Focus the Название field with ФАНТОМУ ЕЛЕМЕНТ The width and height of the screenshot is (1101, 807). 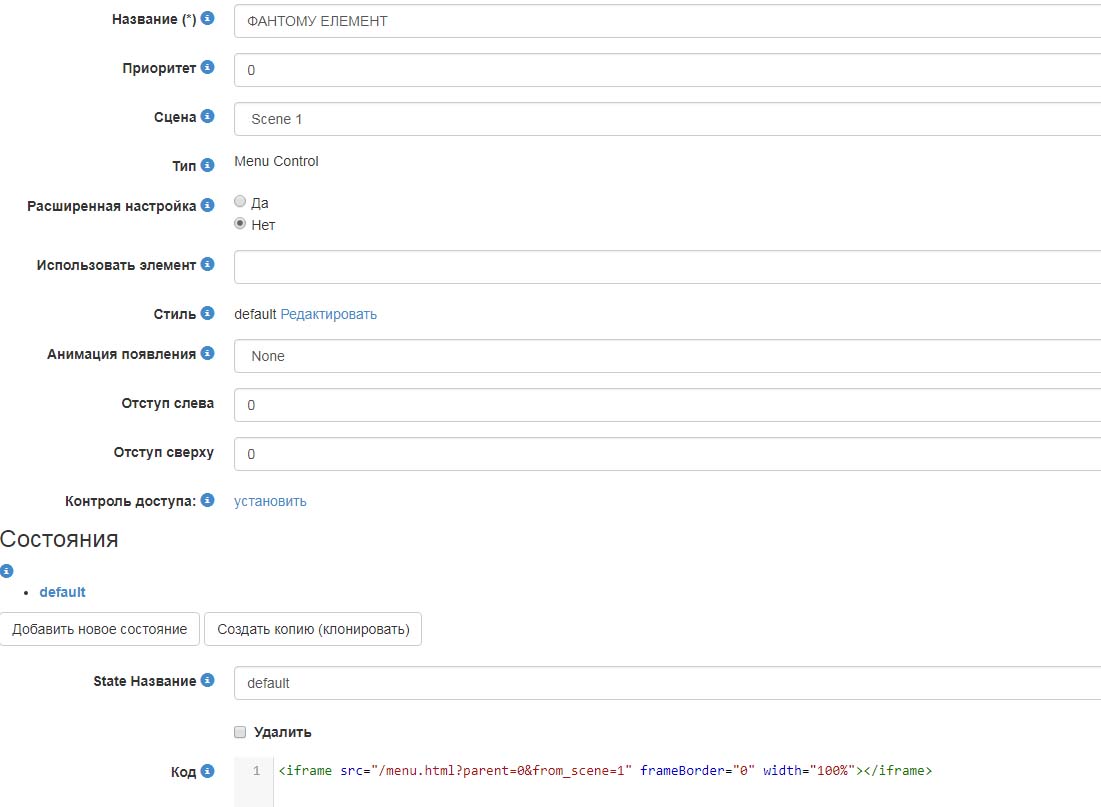[667, 21]
